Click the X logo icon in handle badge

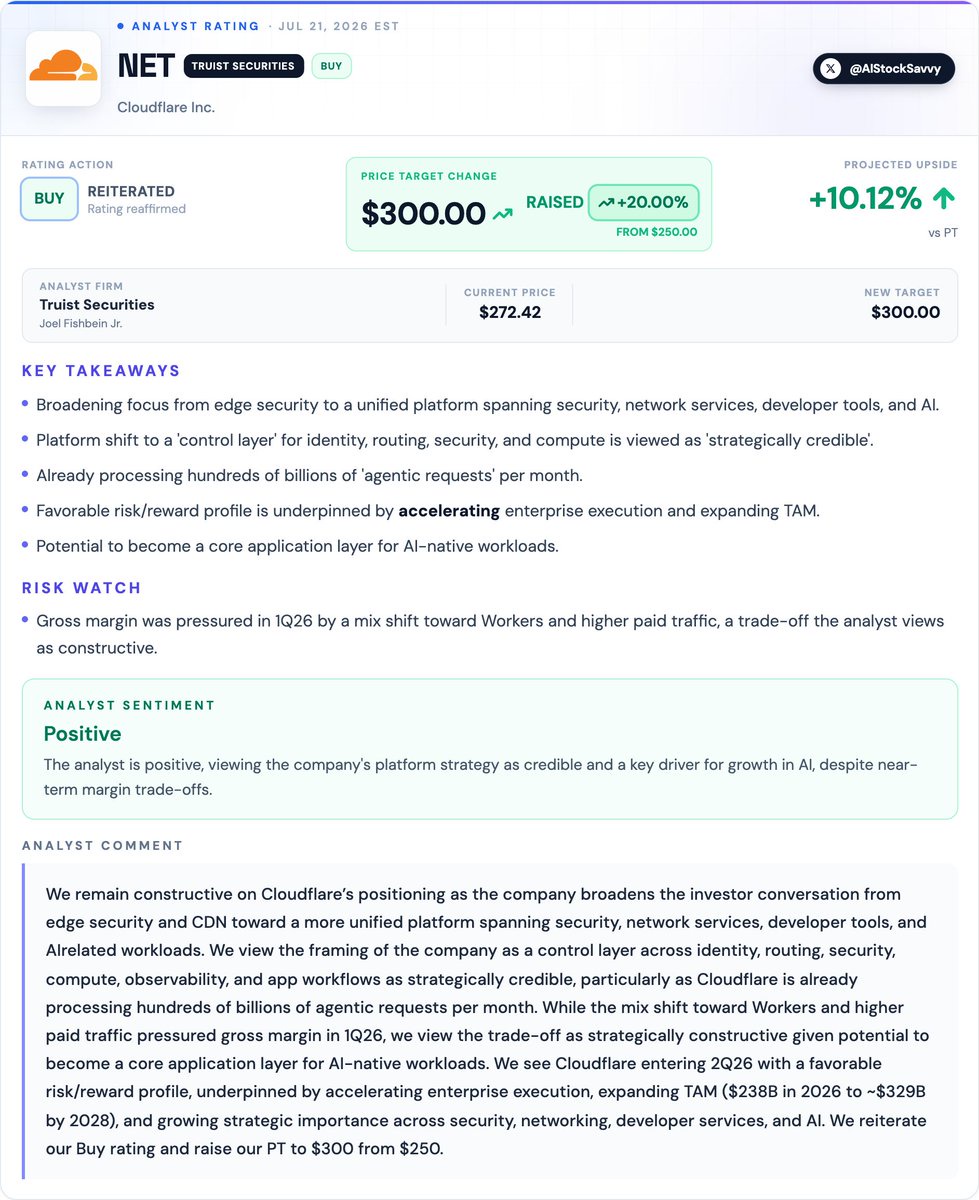click(831, 69)
